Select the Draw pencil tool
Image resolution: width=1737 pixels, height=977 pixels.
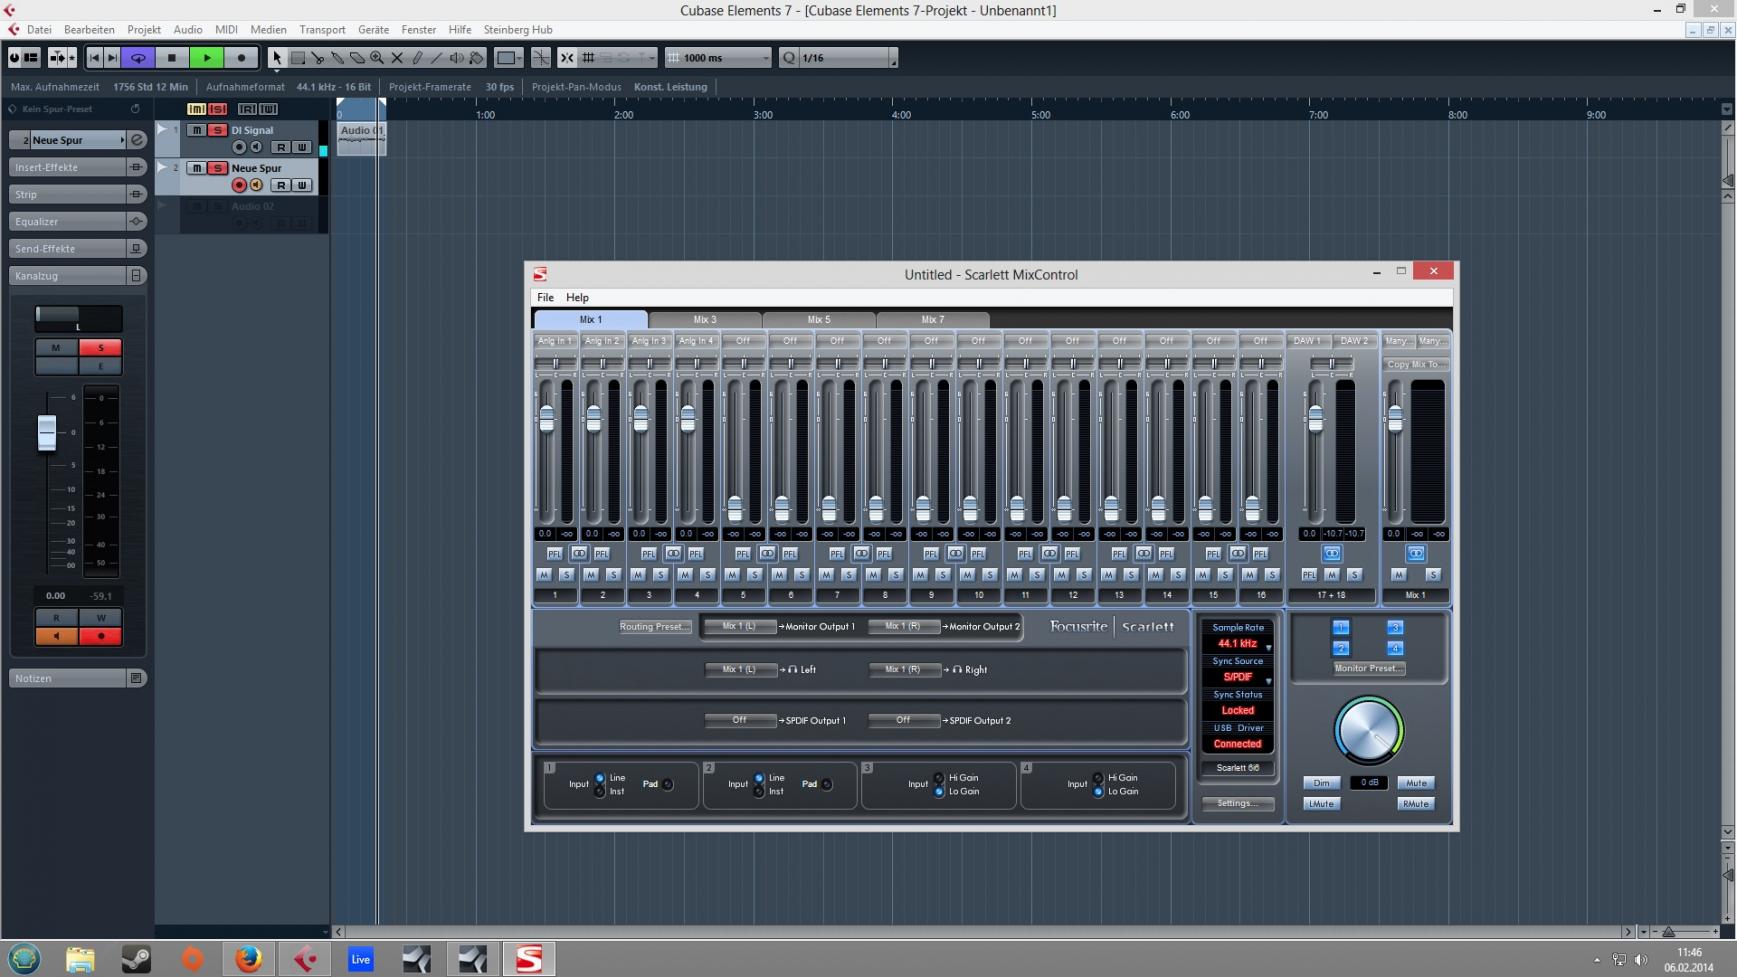(417, 58)
